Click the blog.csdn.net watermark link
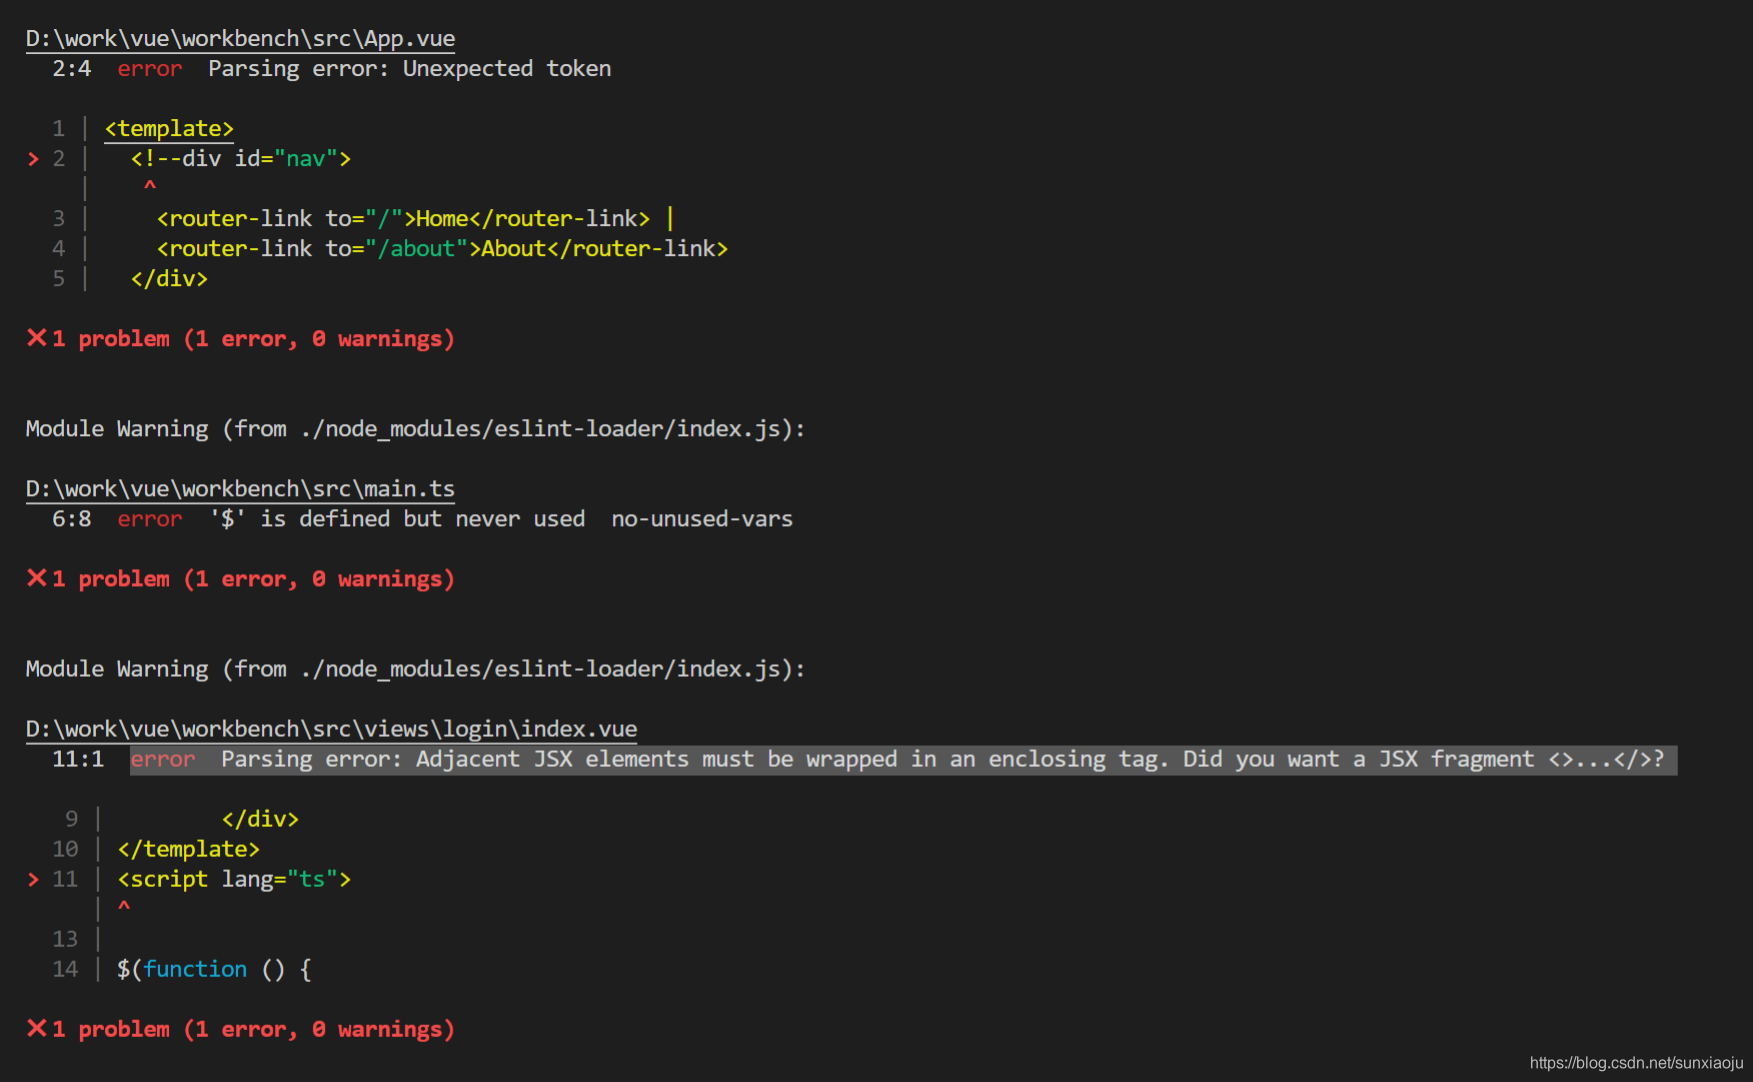Image resolution: width=1753 pixels, height=1082 pixels. tap(1637, 1063)
